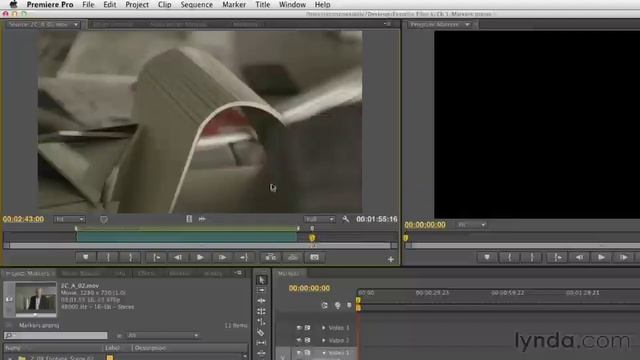This screenshot has height=360, width=640.
Task: Go to In point in Source monitor
Action: (x=156, y=258)
